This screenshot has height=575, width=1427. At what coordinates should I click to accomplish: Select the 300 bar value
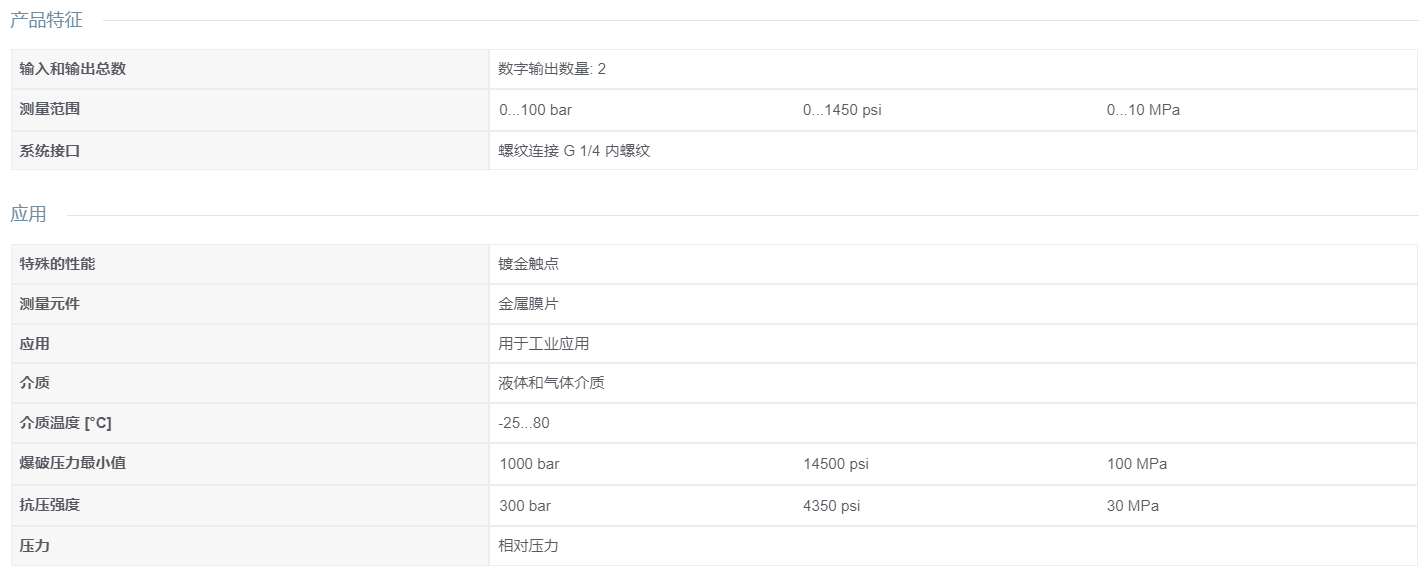525,506
